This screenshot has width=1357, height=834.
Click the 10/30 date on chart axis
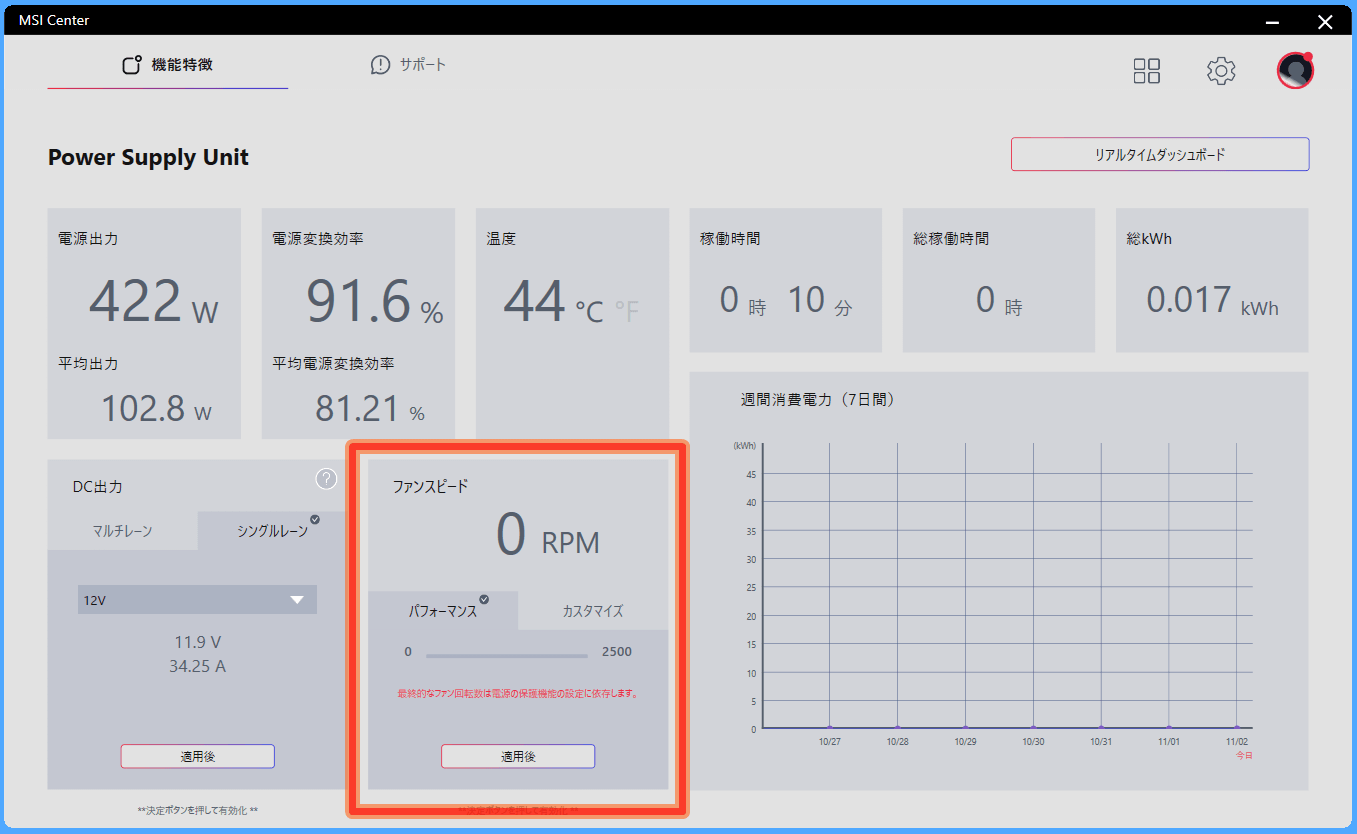point(1033,742)
